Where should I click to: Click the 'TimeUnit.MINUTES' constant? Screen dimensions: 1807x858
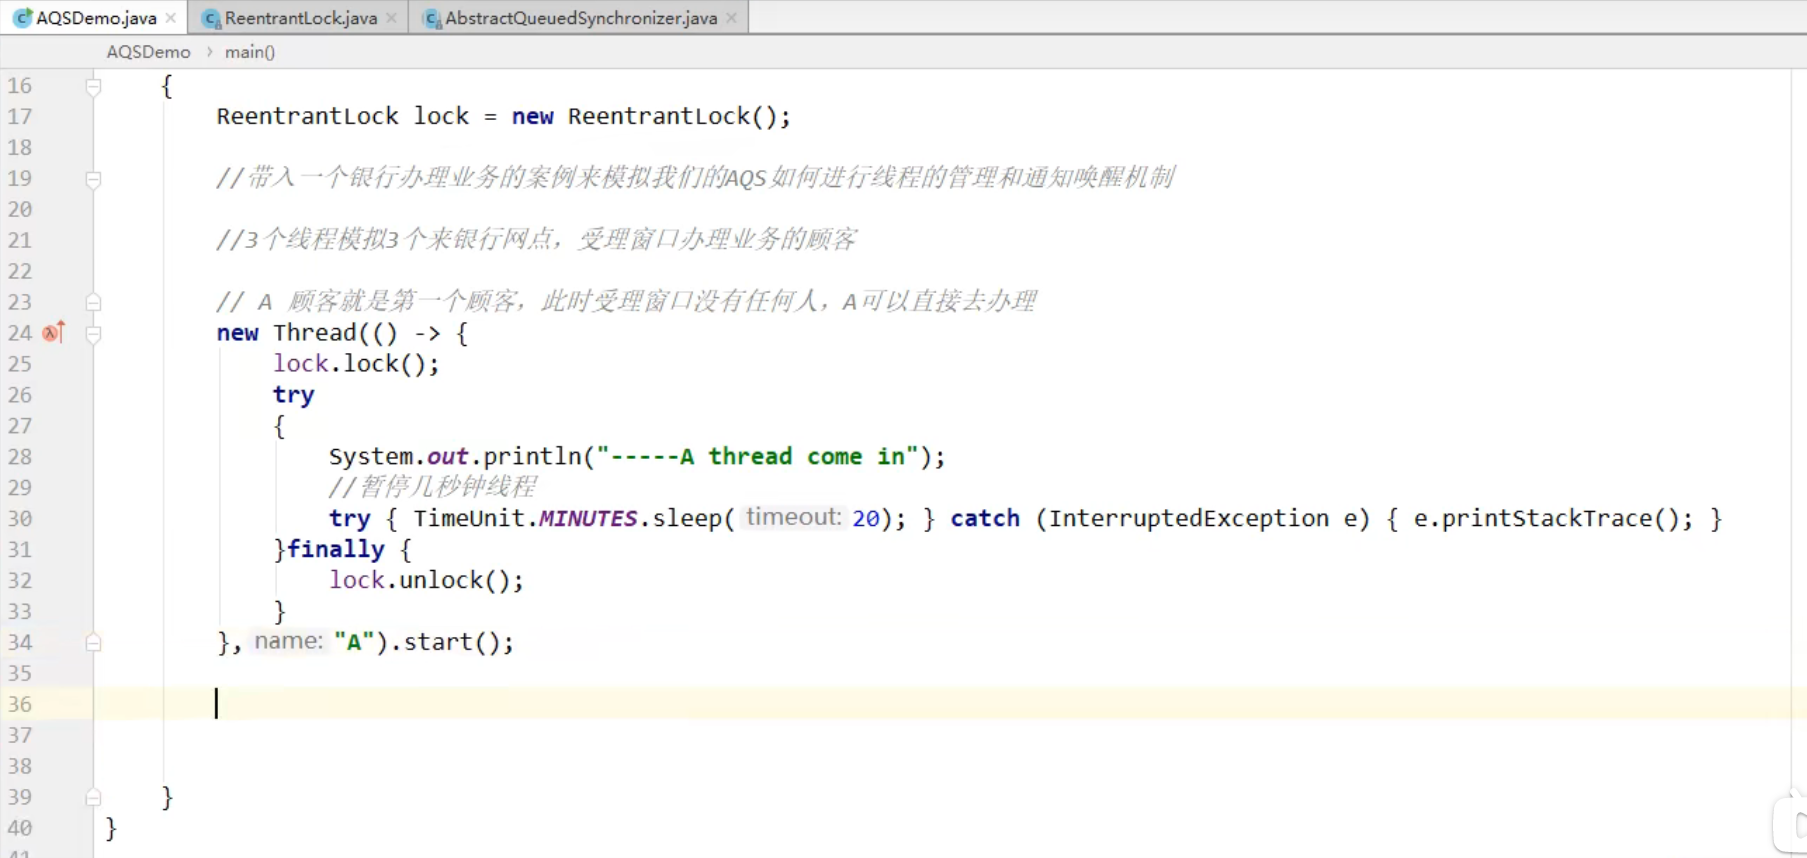click(x=526, y=519)
